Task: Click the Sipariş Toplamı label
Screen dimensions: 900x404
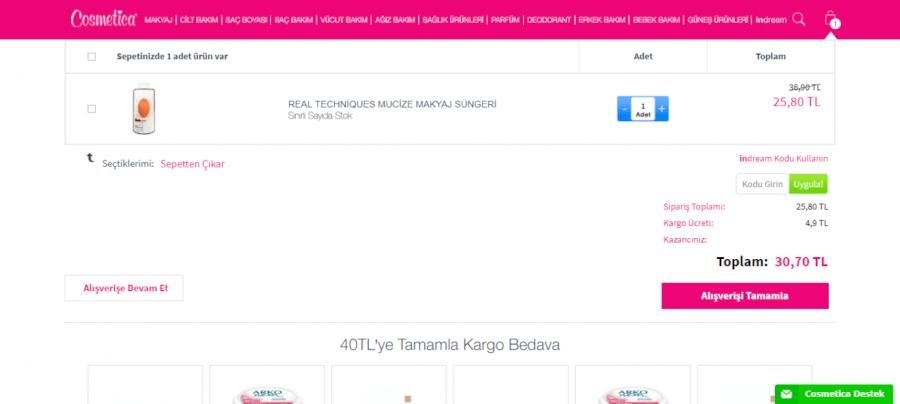Action: click(x=694, y=207)
